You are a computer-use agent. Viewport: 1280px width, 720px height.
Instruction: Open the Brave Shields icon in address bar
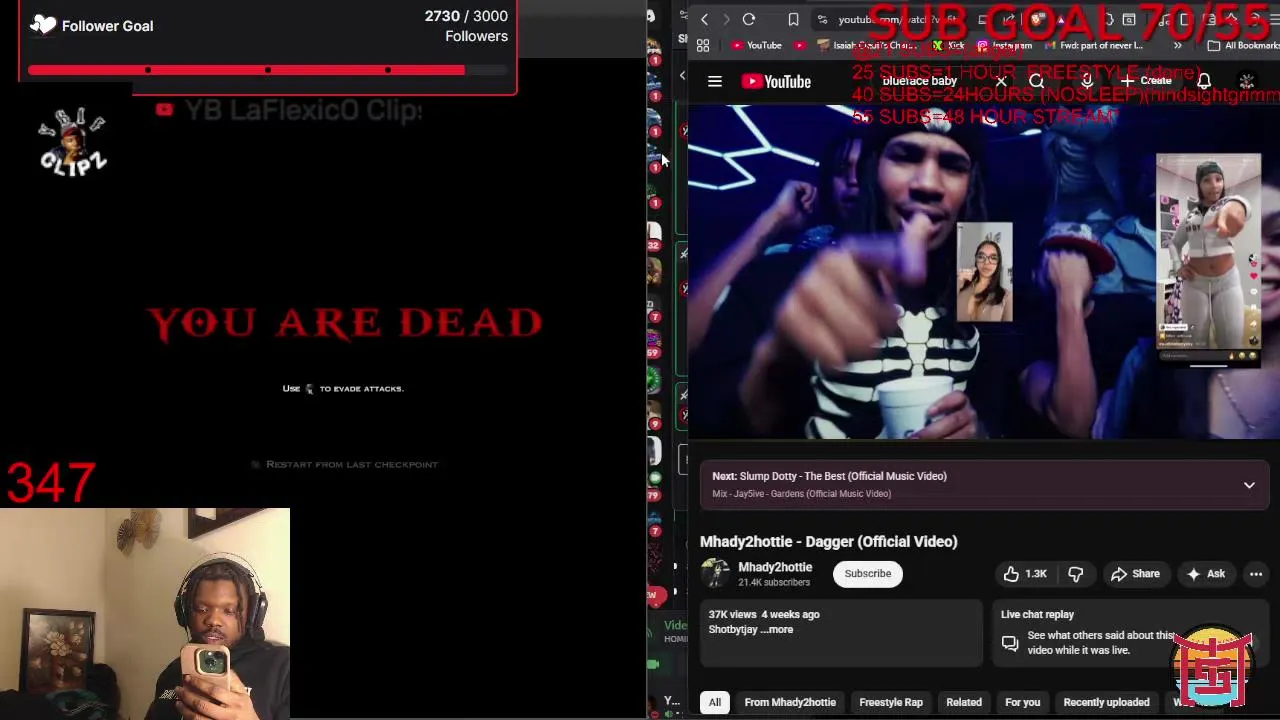pos(1037,19)
